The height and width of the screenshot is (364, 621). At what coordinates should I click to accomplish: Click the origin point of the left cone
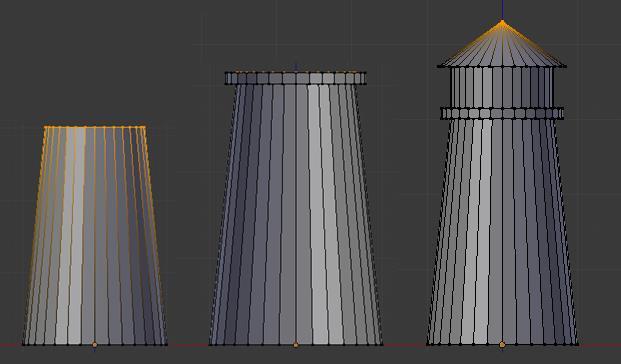coord(95,345)
